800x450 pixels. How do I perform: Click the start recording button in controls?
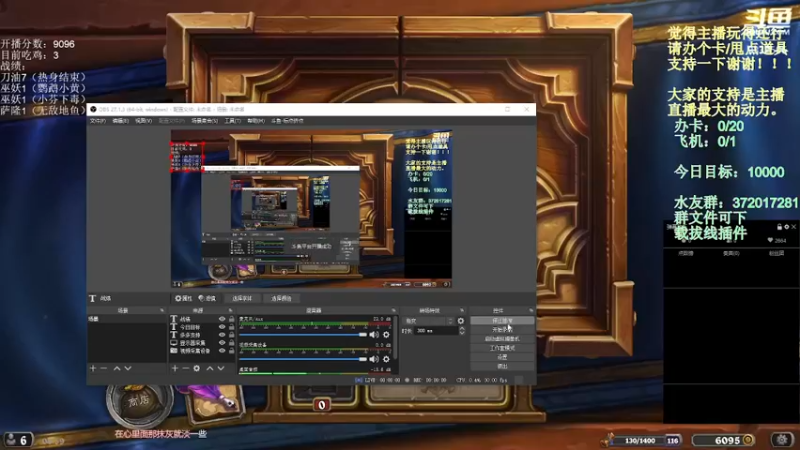click(x=502, y=330)
